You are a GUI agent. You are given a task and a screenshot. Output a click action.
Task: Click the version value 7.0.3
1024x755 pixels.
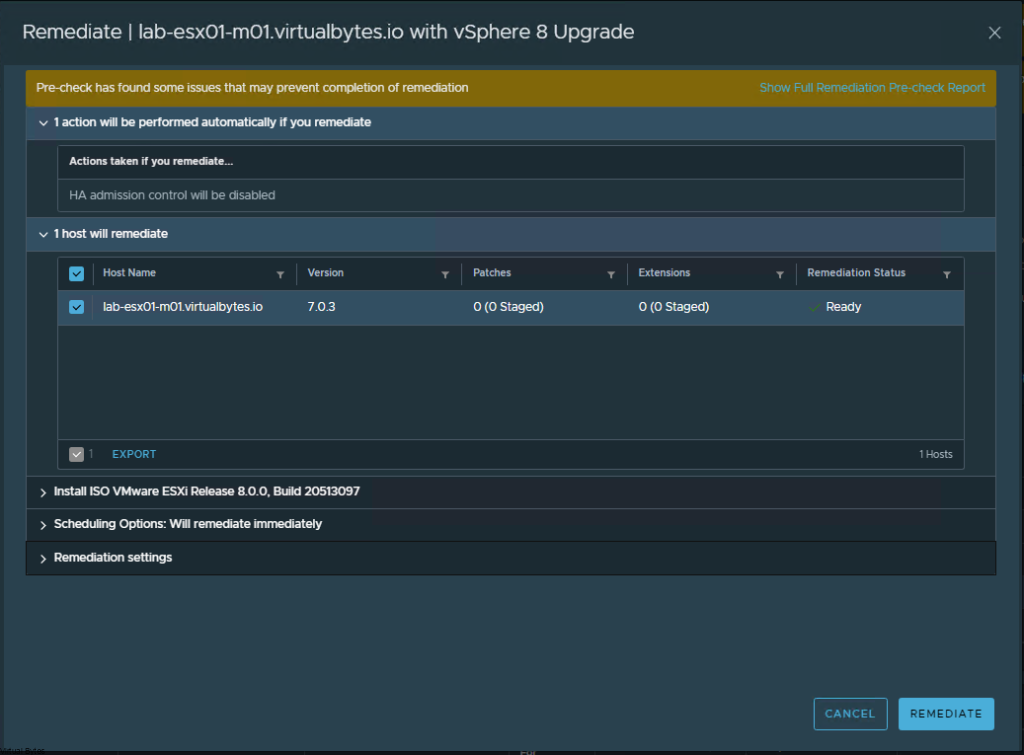coord(321,307)
